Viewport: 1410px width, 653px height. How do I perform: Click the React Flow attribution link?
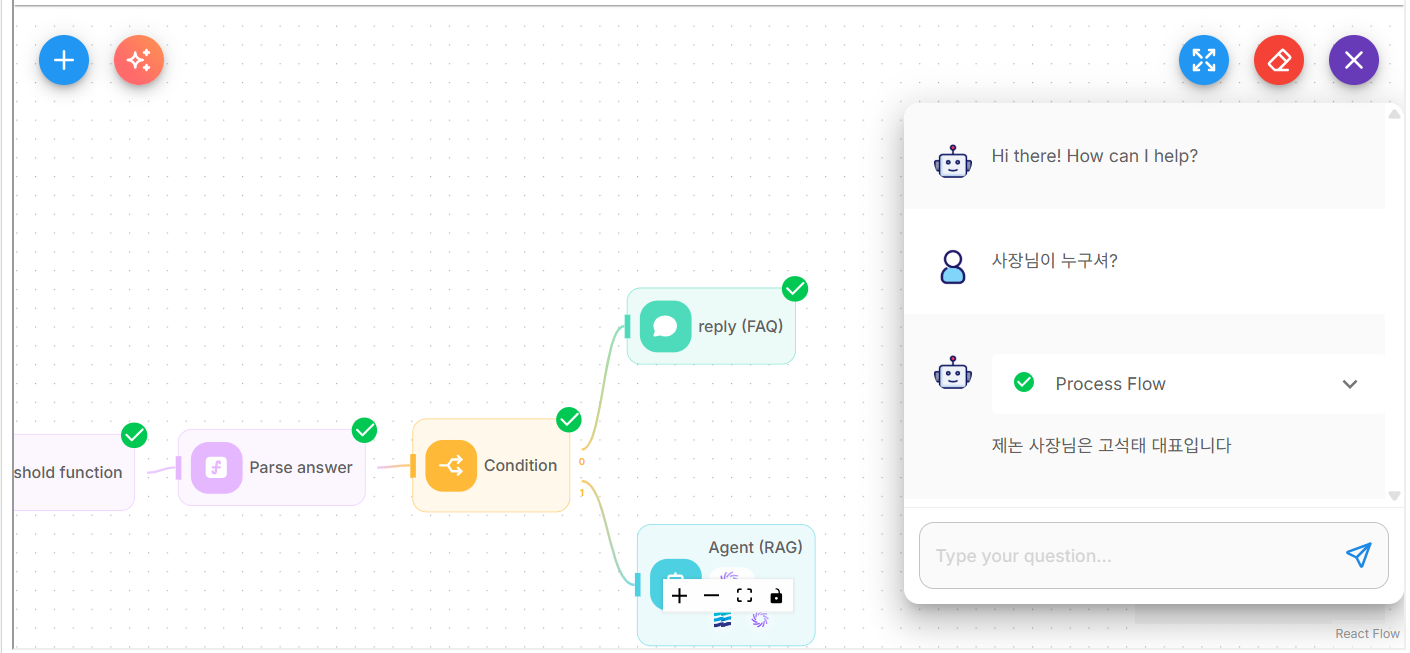(x=1367, y=634)
